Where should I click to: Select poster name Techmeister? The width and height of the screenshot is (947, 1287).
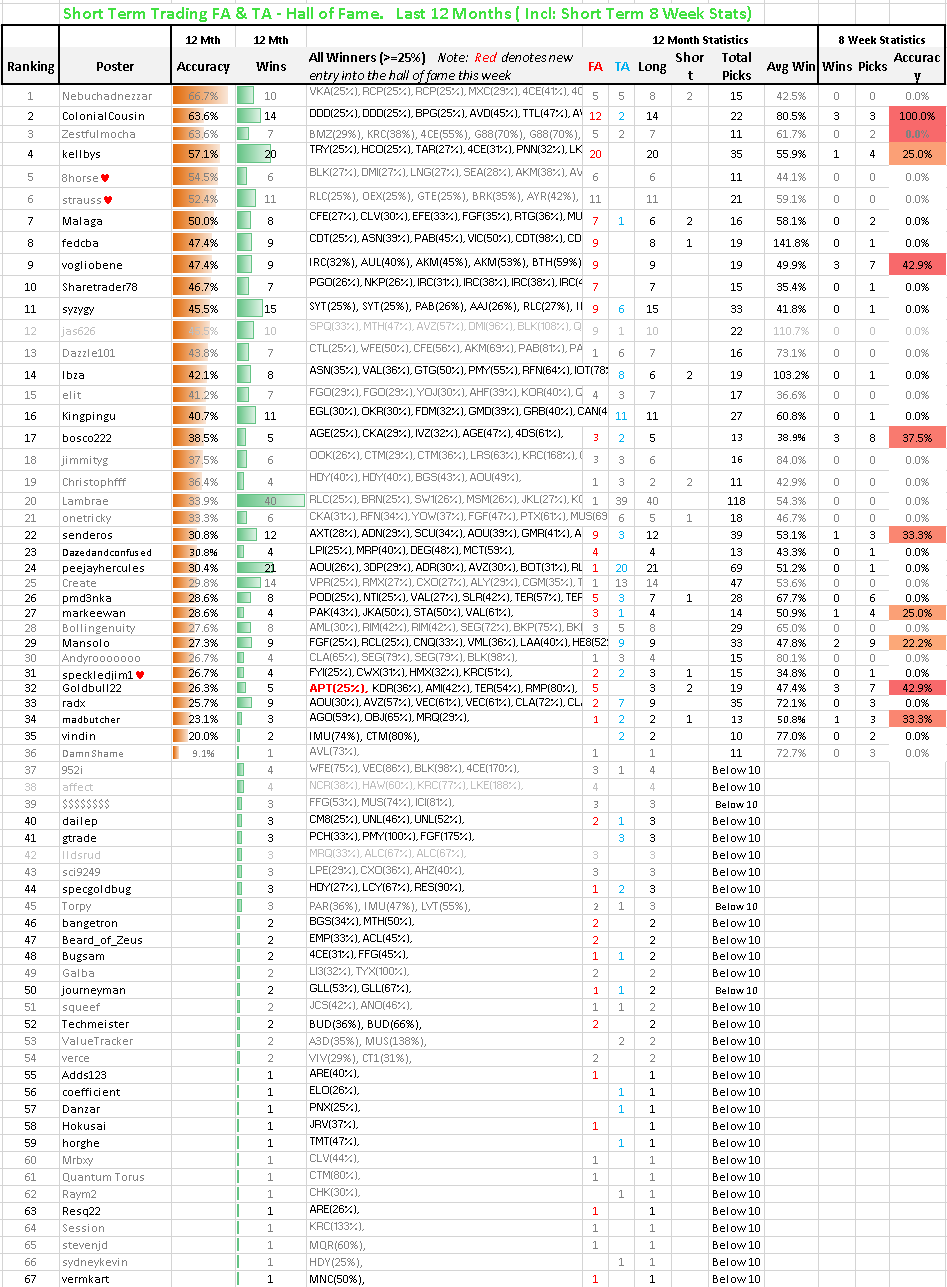pos(95,1024)
